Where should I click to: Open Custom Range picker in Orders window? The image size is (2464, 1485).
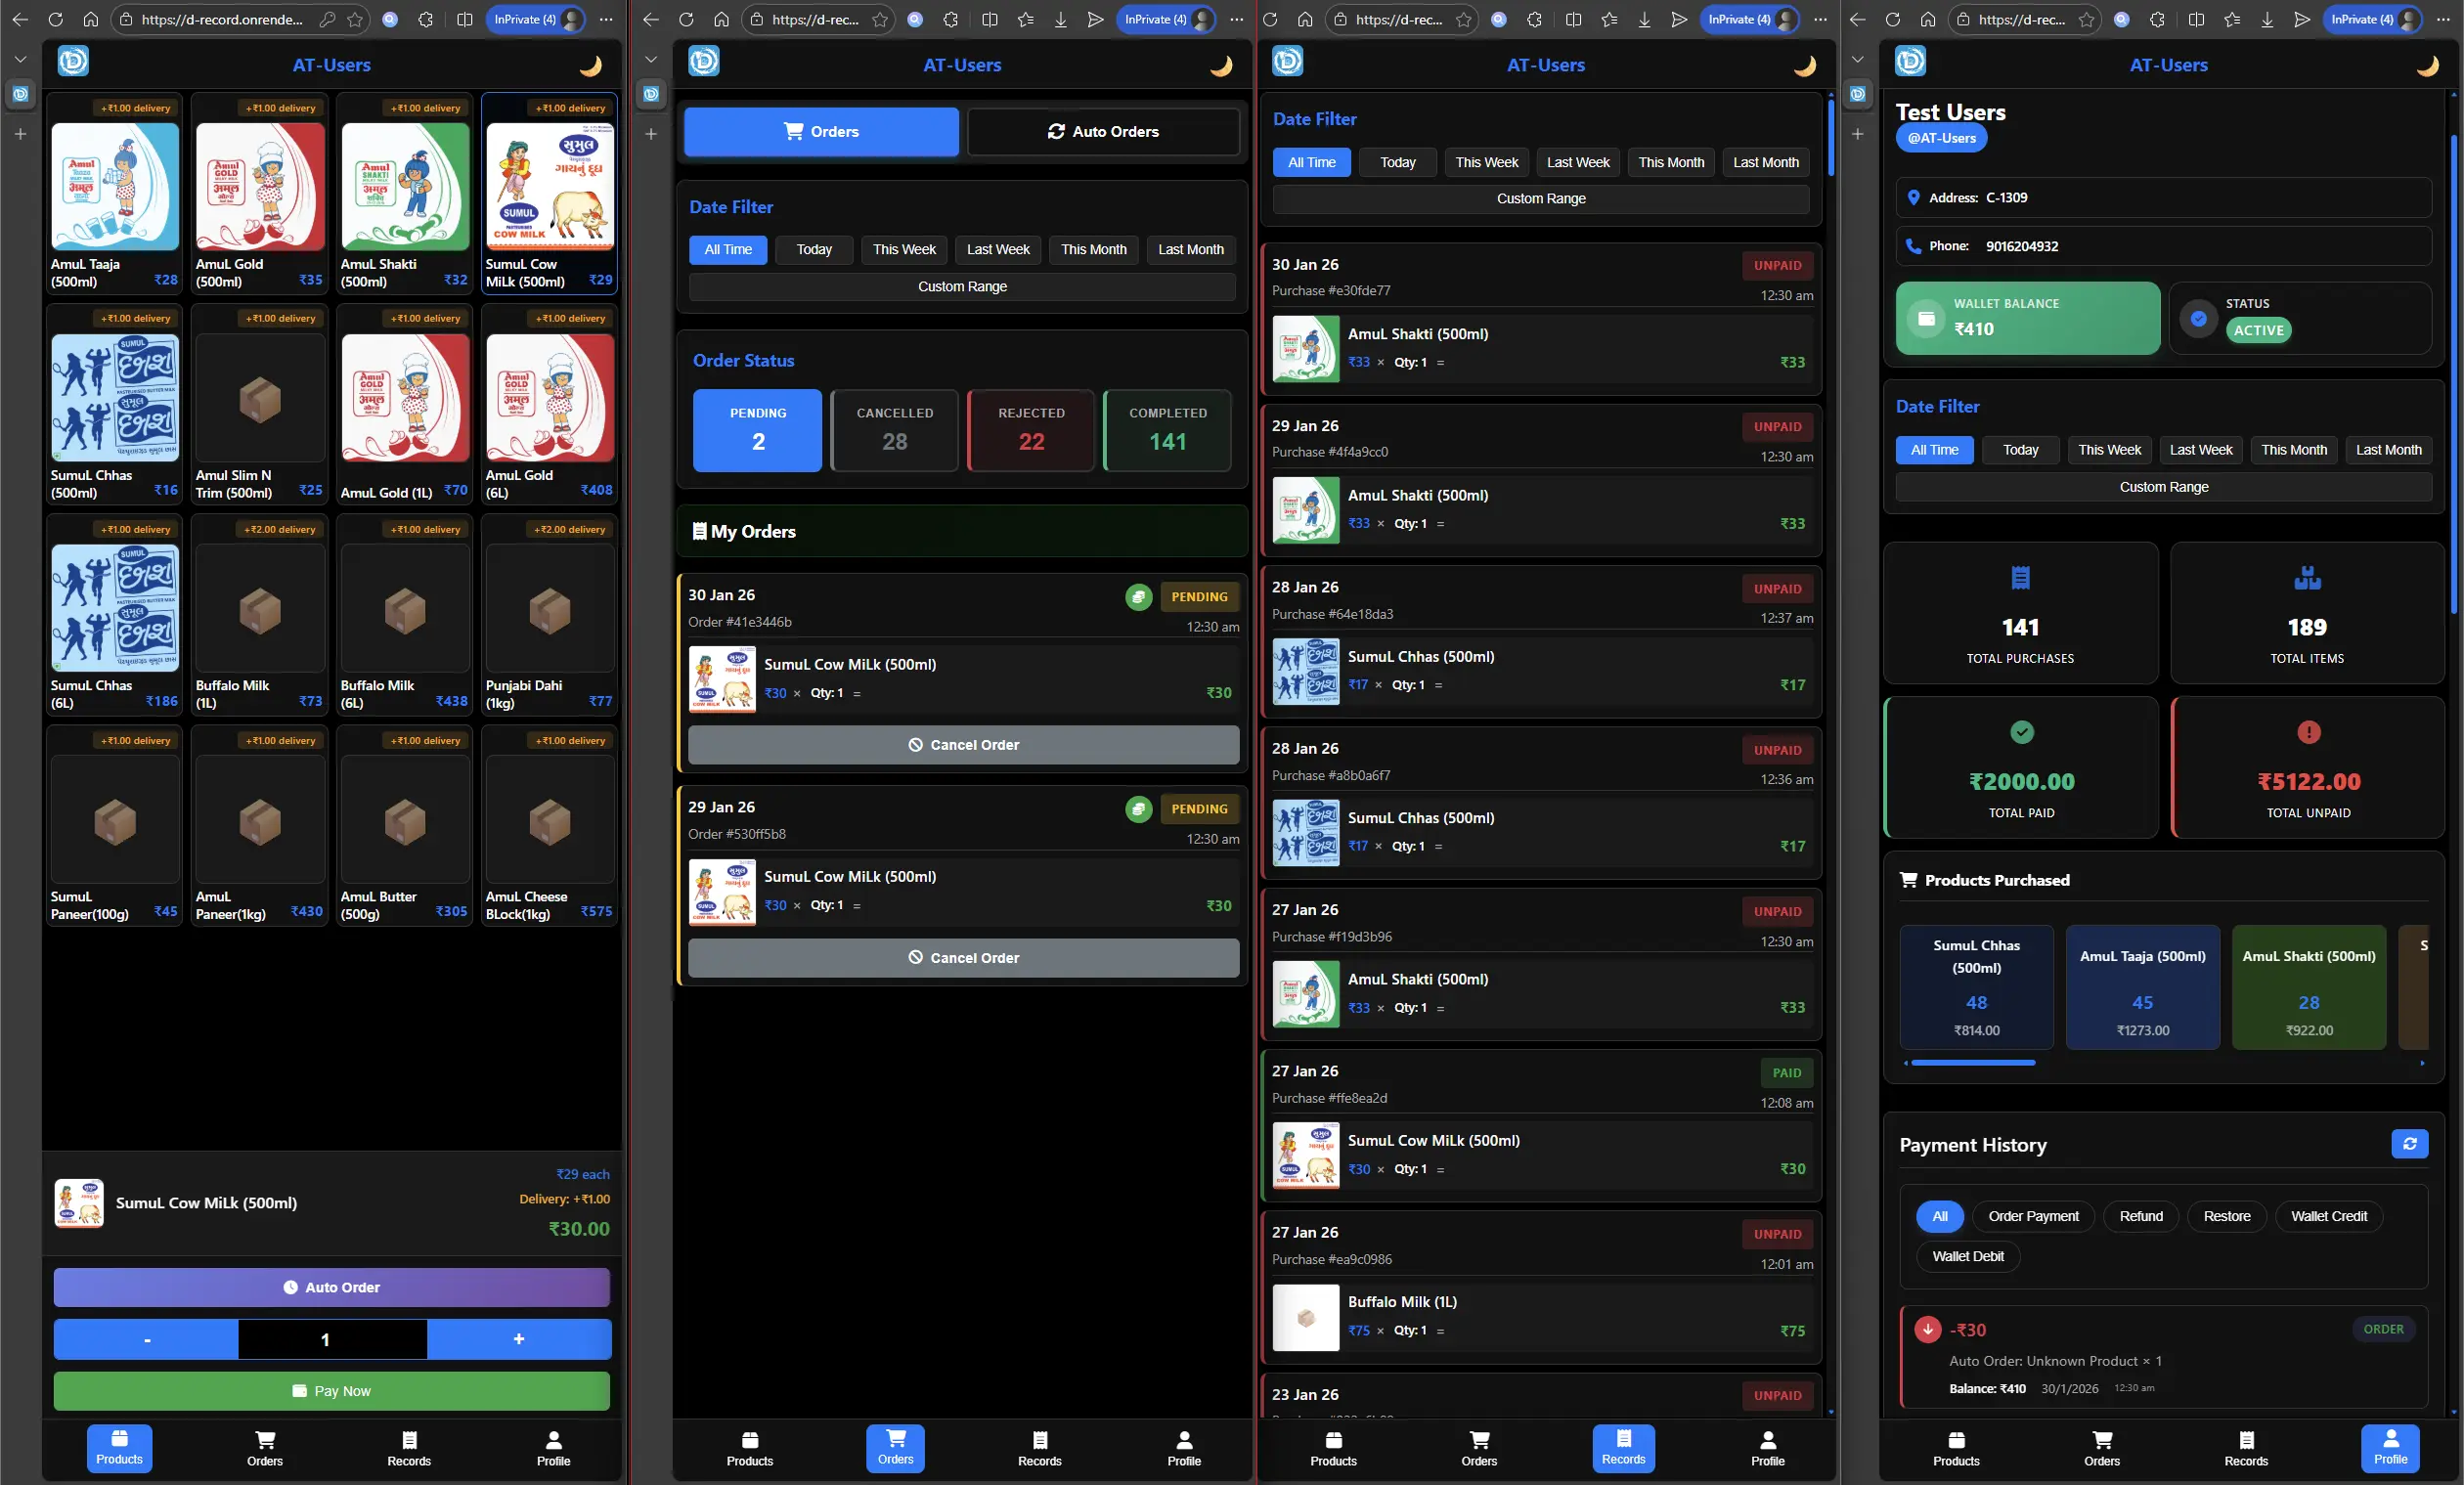(x=962, y=287)
